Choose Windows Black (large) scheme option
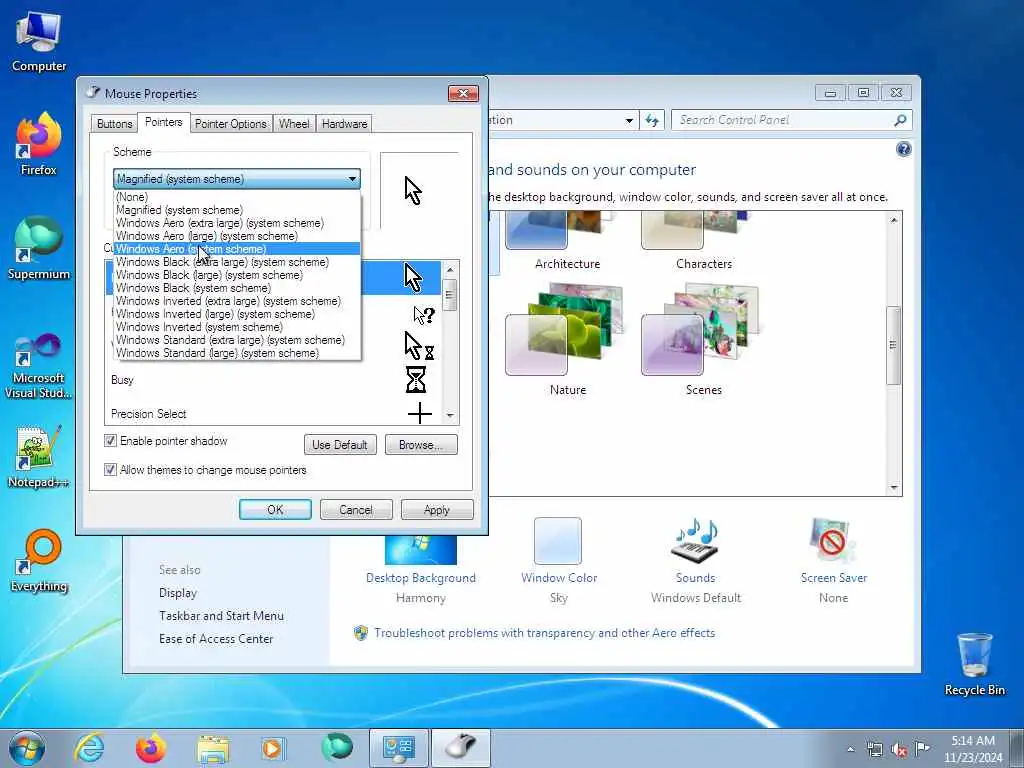This screenshot has width=1024, height=768. pyautogui.click(x=236, y=275)
